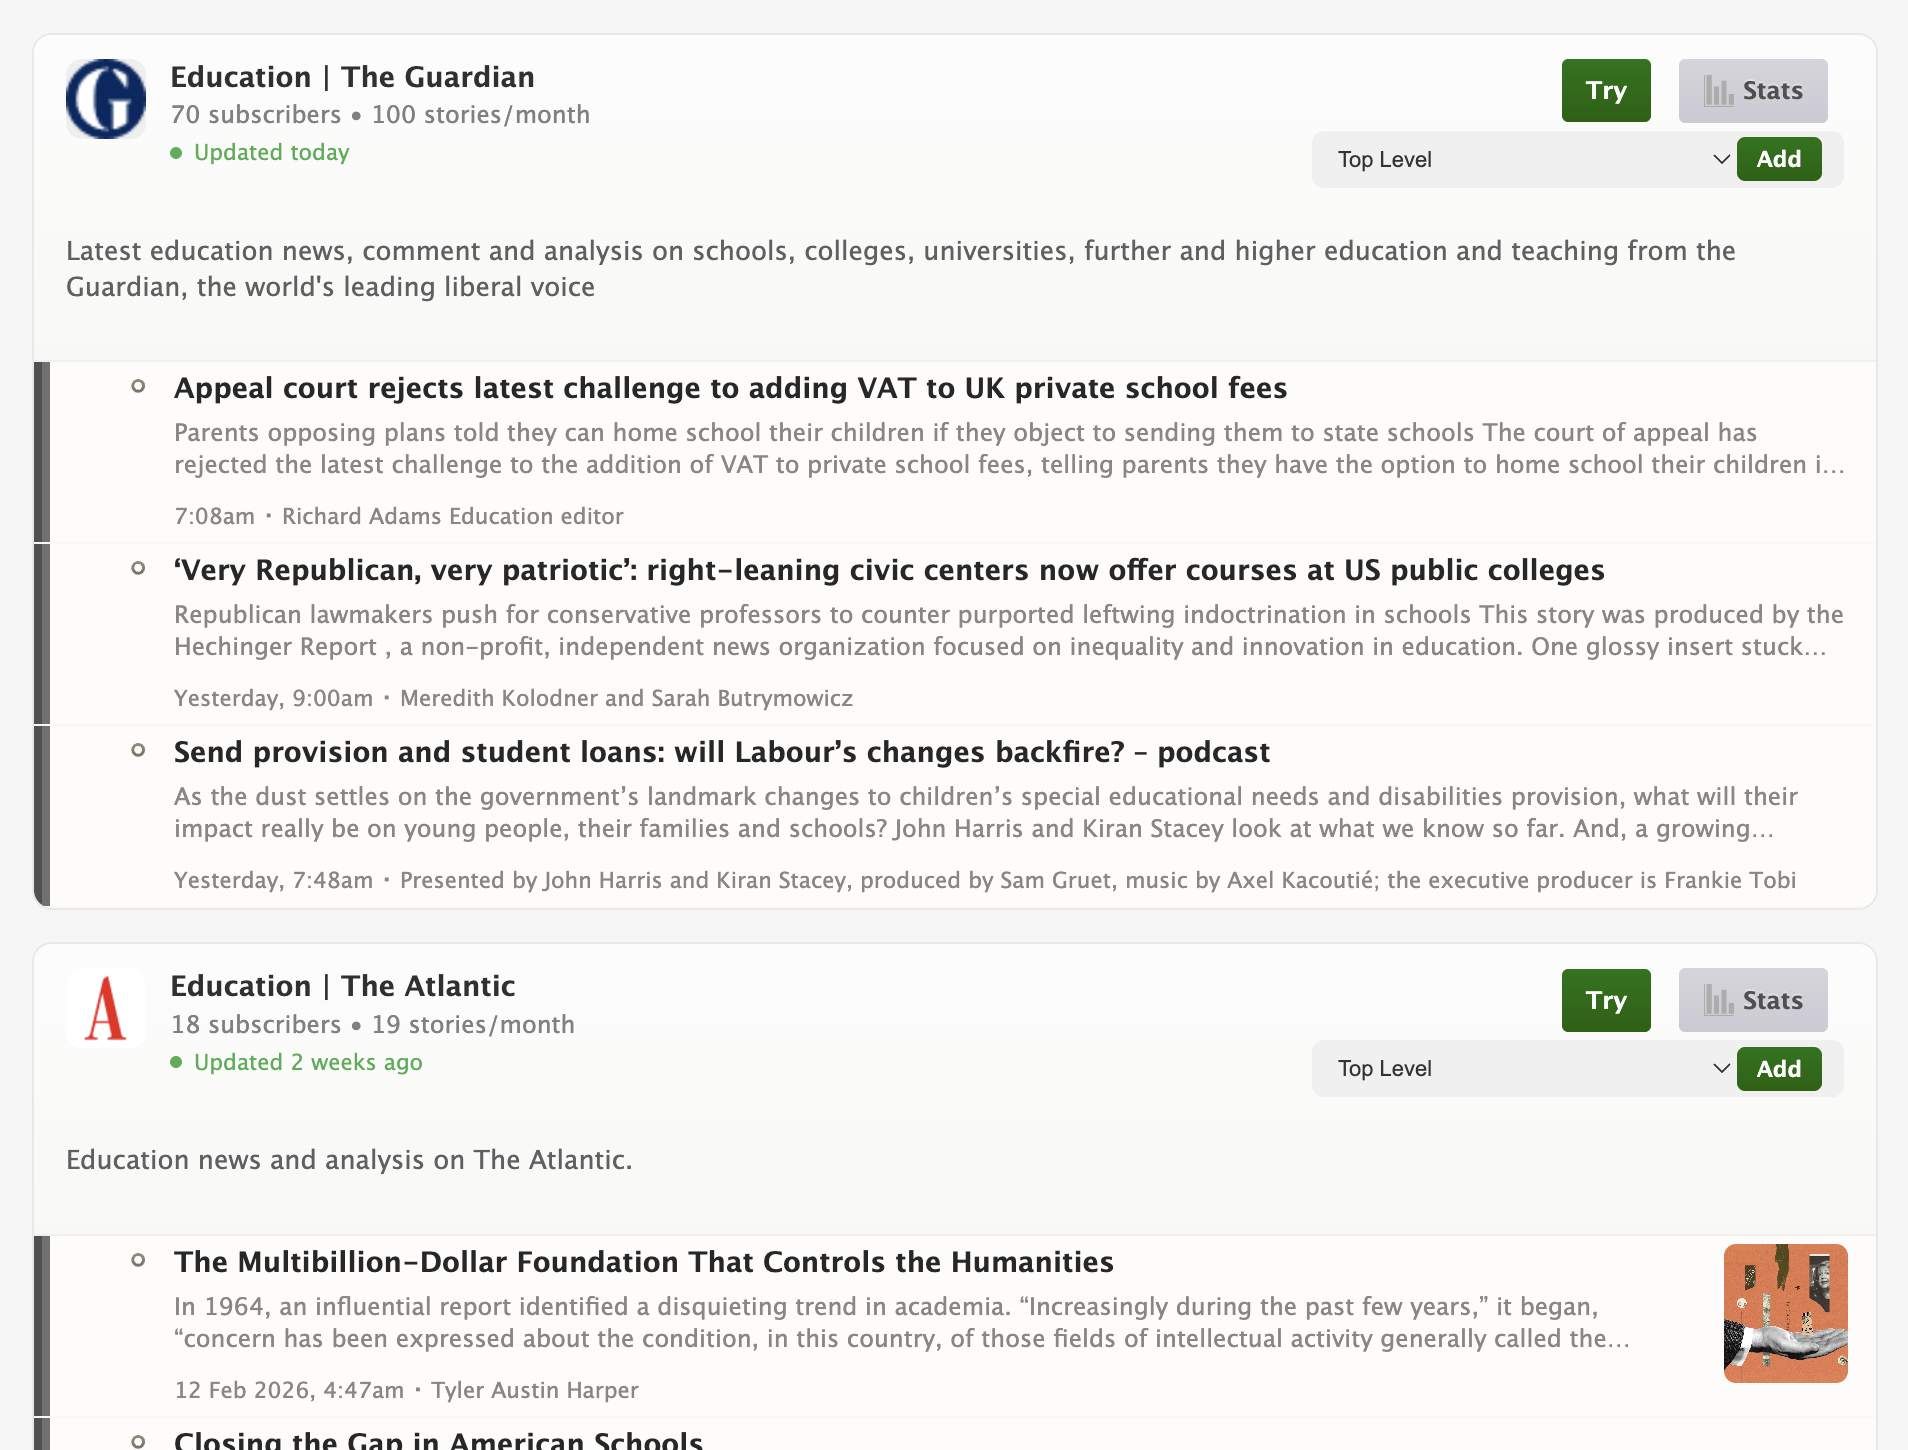This screenshot has height=1450, width=1908.
Task: Click unread dot beside Multibillion-Dollar Foundation story
Action: point(139,1261)
